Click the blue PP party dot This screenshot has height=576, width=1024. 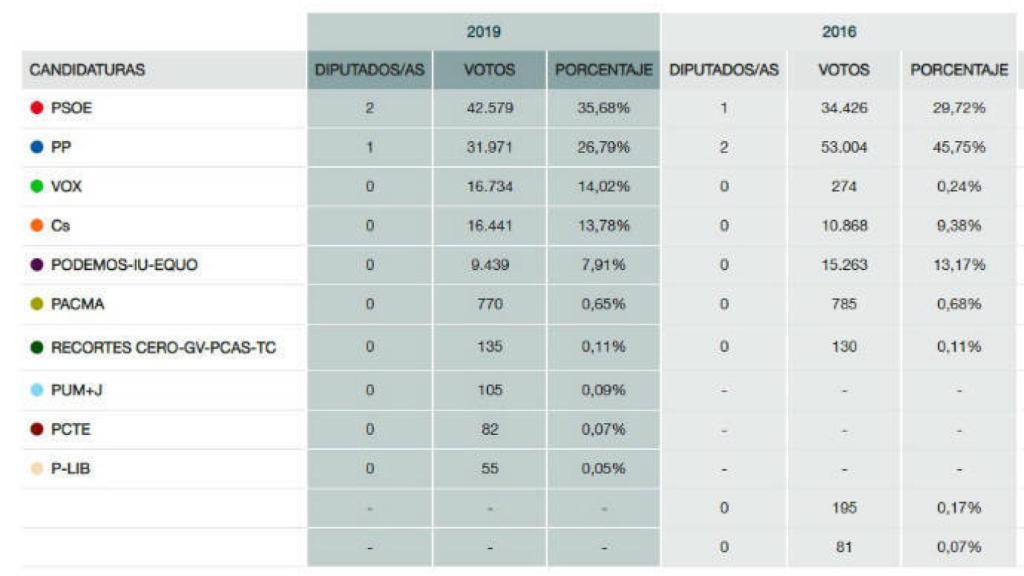[37, 147]
